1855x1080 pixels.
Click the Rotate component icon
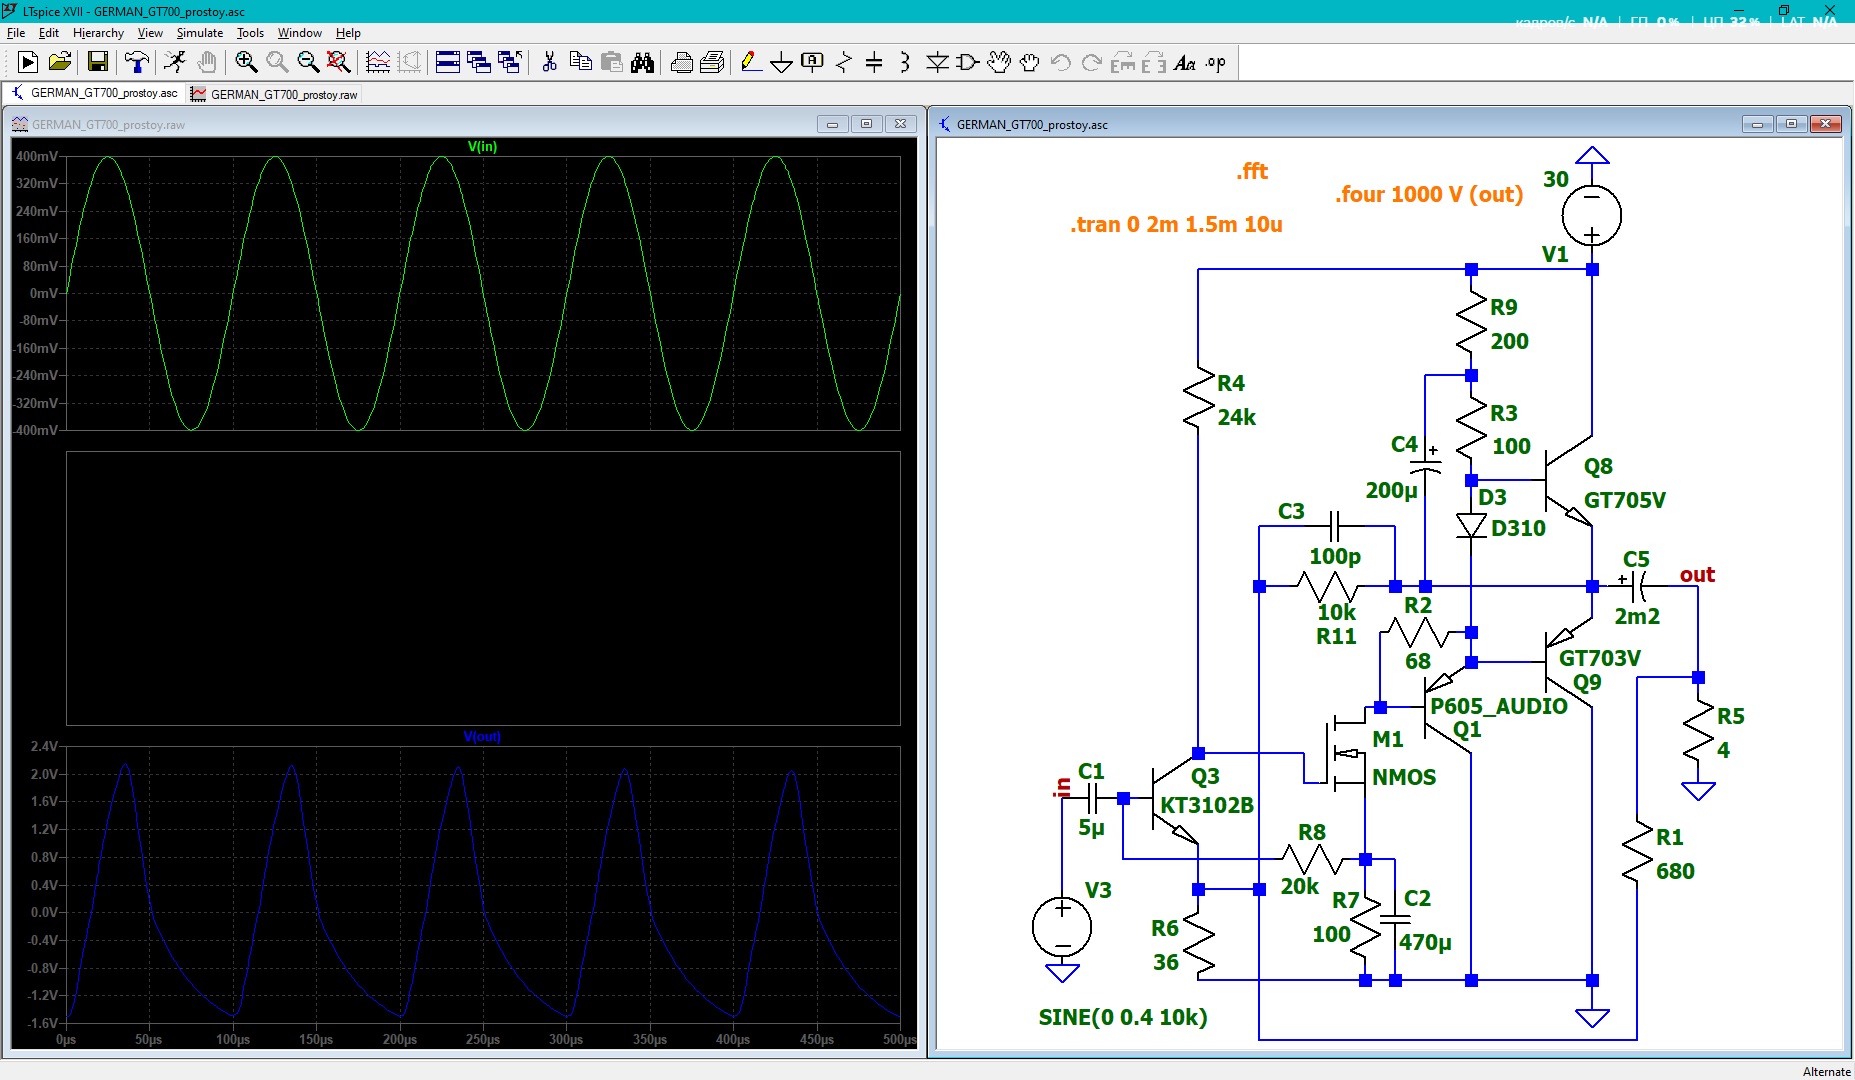point(1123,63)
